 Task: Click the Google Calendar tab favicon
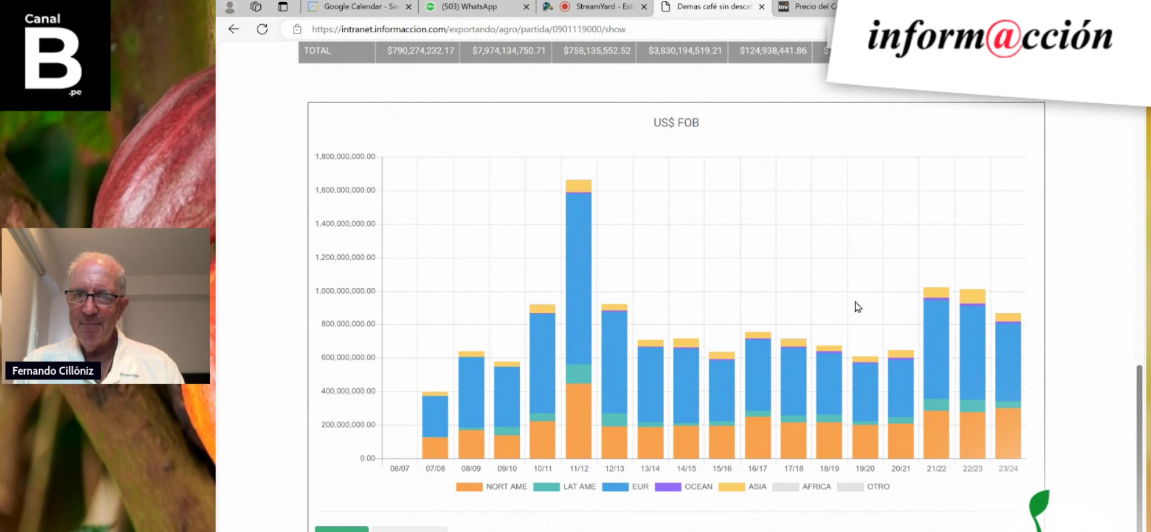(313, 7)
